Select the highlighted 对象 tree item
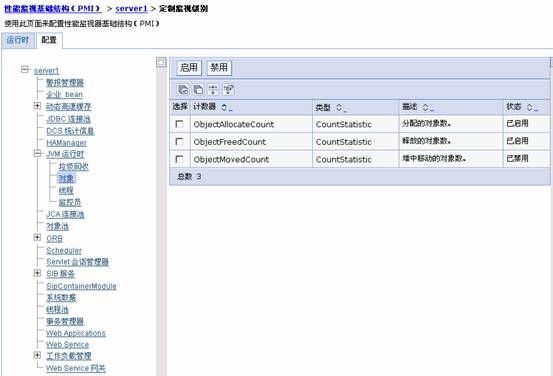The width and height of the screenshot is (553, 376). pyautogui.click(x=66, y=178)
